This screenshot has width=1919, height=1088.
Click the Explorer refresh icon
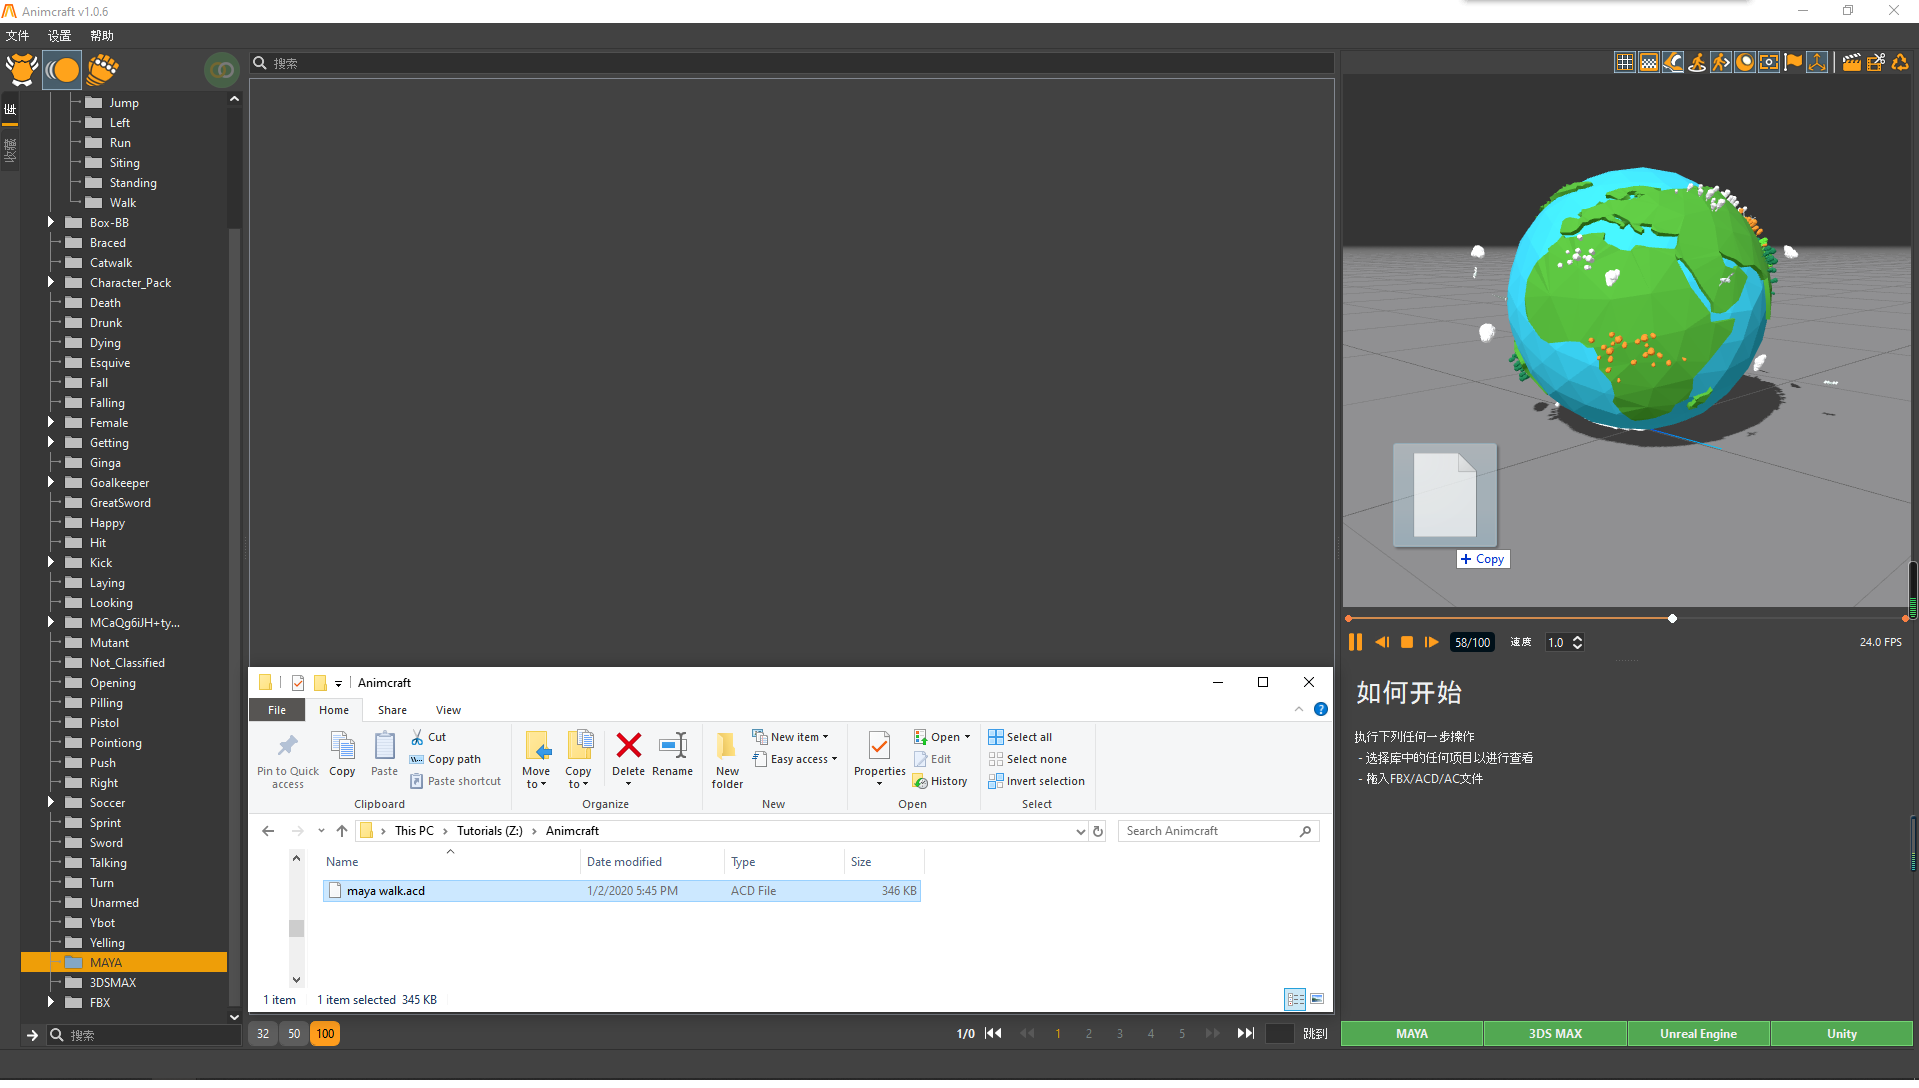click(x=1098, y=831)
